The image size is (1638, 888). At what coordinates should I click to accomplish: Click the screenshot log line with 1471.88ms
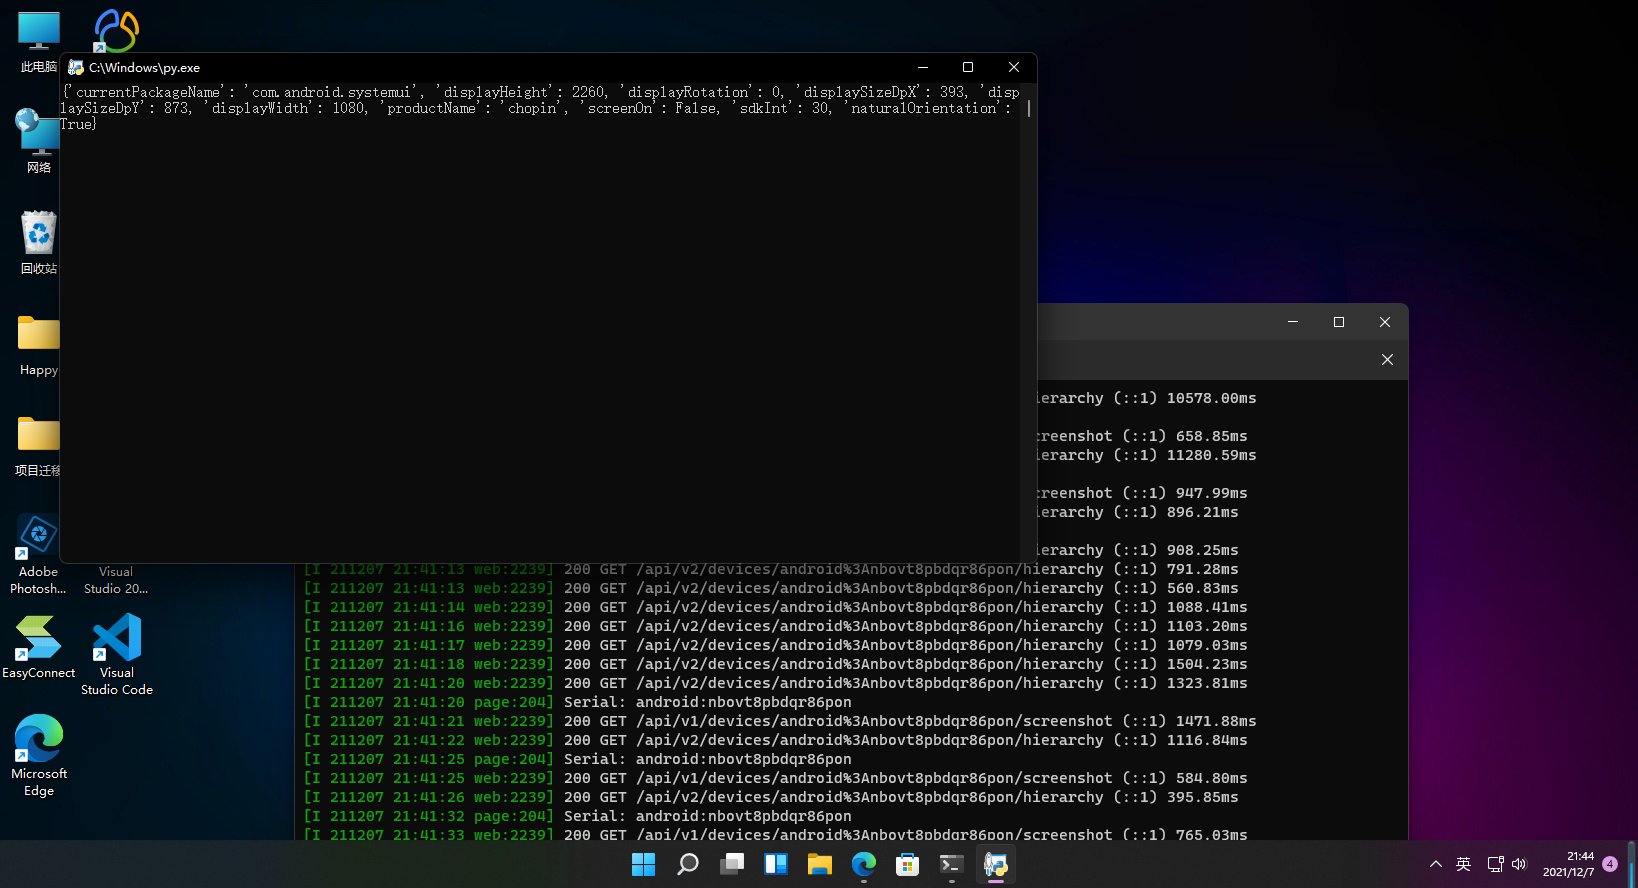(780, 721)
